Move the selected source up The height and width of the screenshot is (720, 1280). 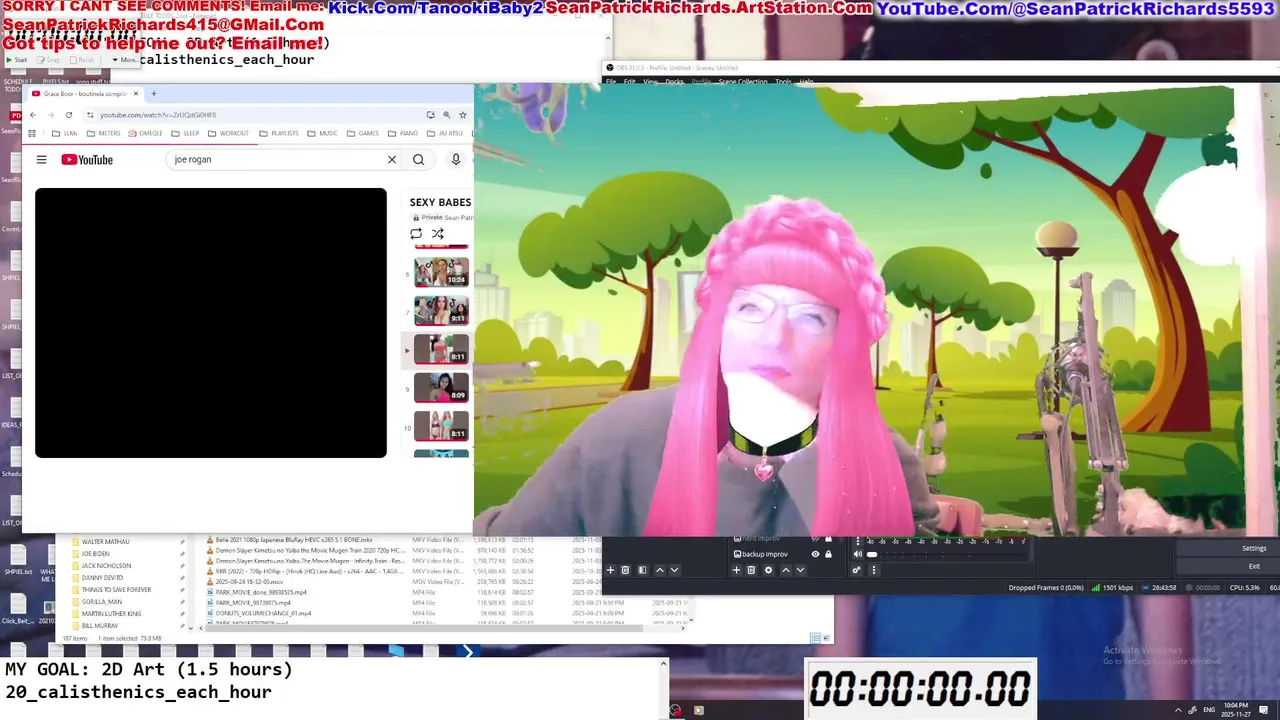(785, 570)
